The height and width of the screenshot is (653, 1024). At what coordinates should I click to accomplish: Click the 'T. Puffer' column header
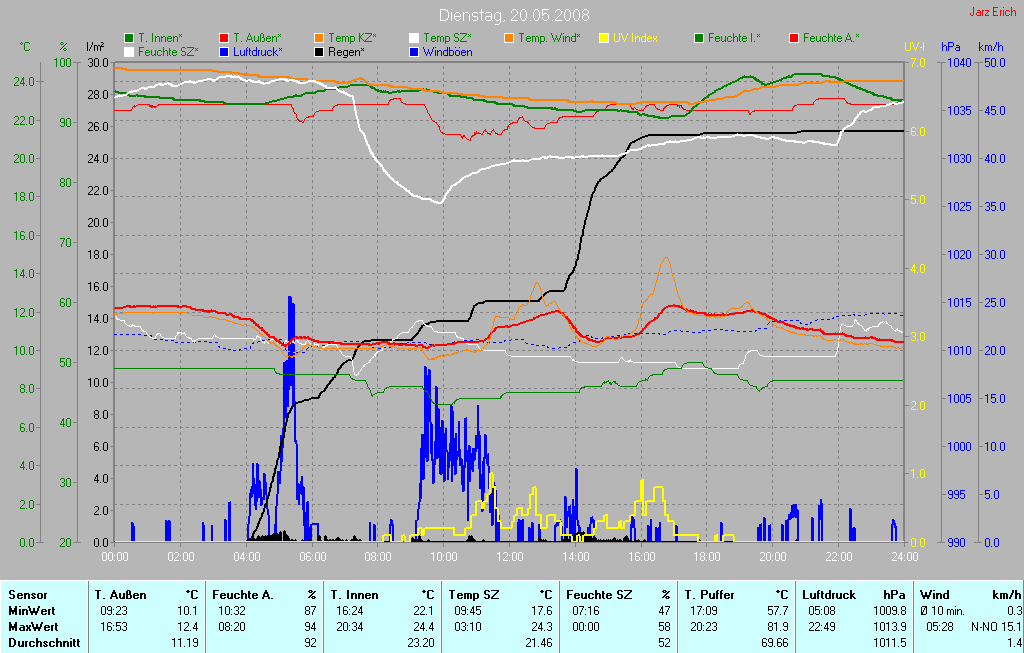pyautogui.click(x=709, y=595)
